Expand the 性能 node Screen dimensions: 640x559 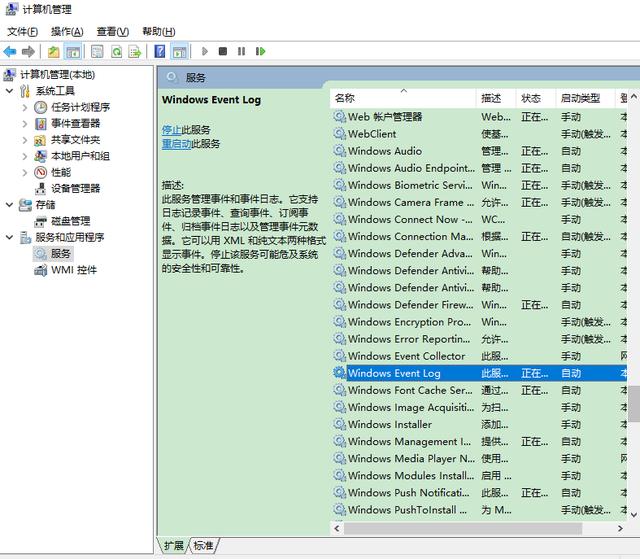click(x=25, y=172)
